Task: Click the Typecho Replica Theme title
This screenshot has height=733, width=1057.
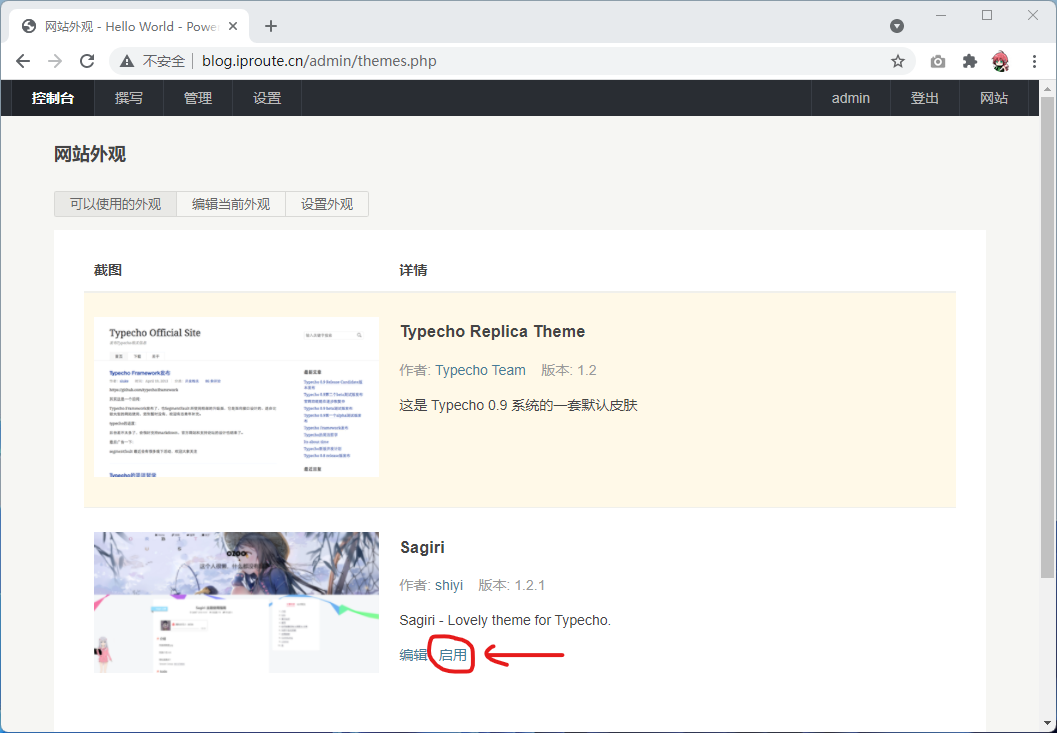Action: [493, 332]
